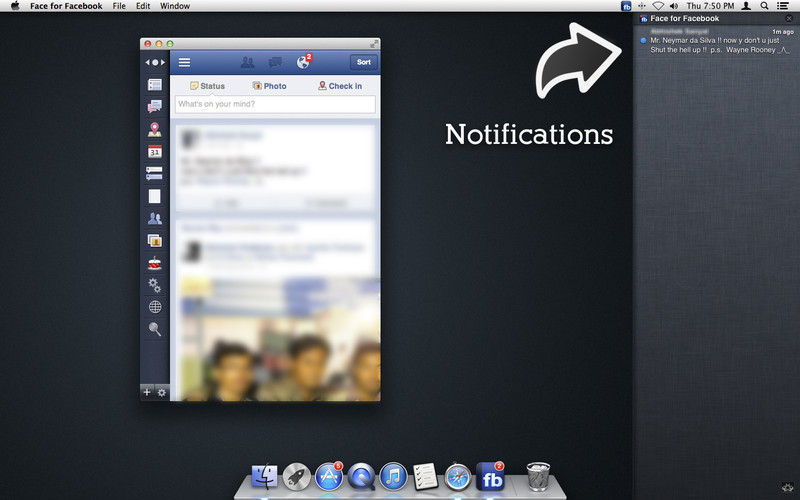800x500 pixels.
Task: Open Notification Center settings gear at bottom
Action: pos(788,487)
